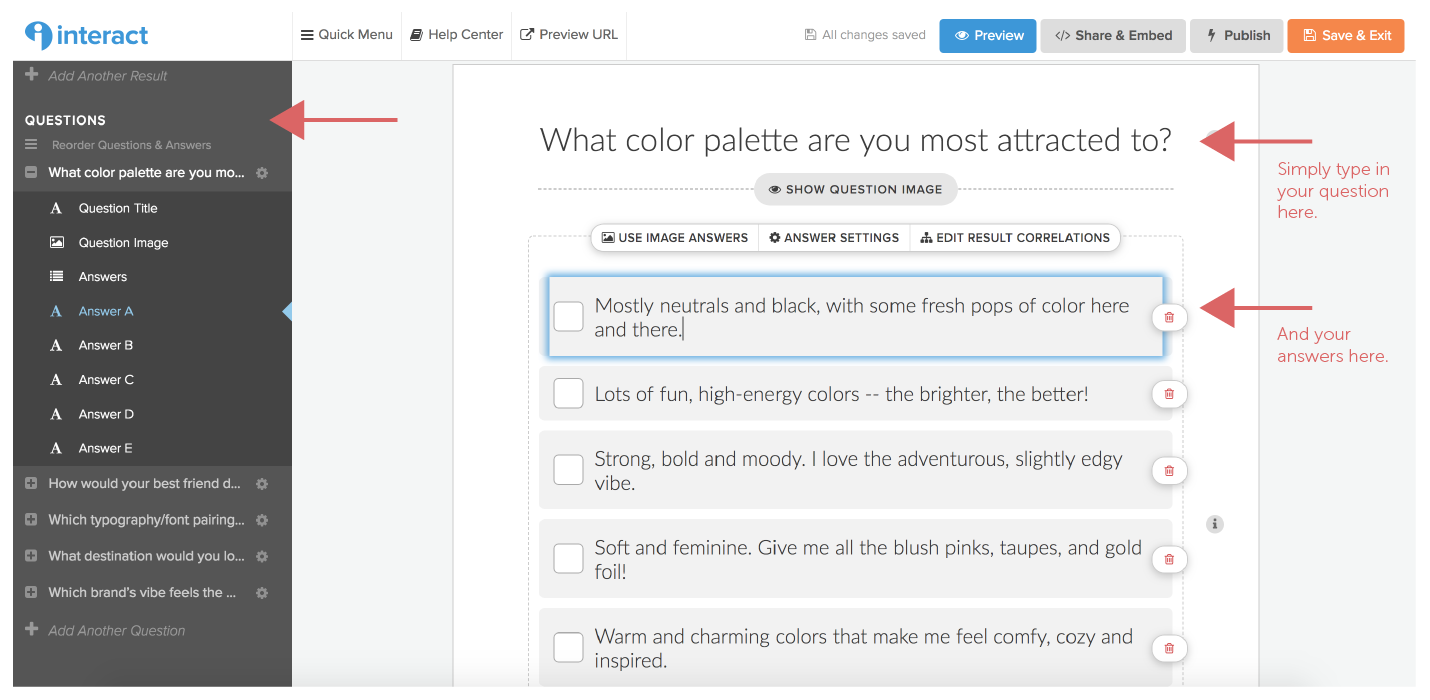Check the 'Mostly neutrals and black' answer box

[x=568, y=317]
